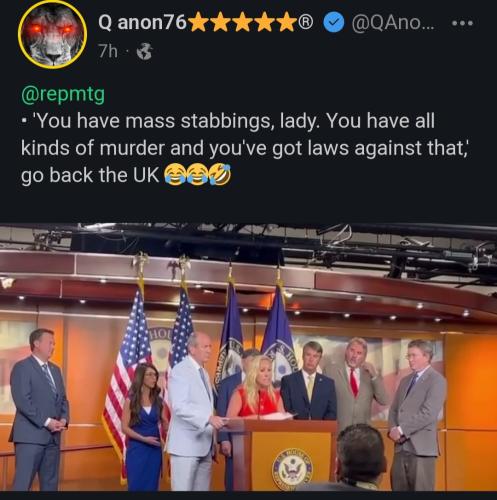This screenshot has width=497, height=500.
Task: Click the post text about mass stabbings
Action: (245, 148)
